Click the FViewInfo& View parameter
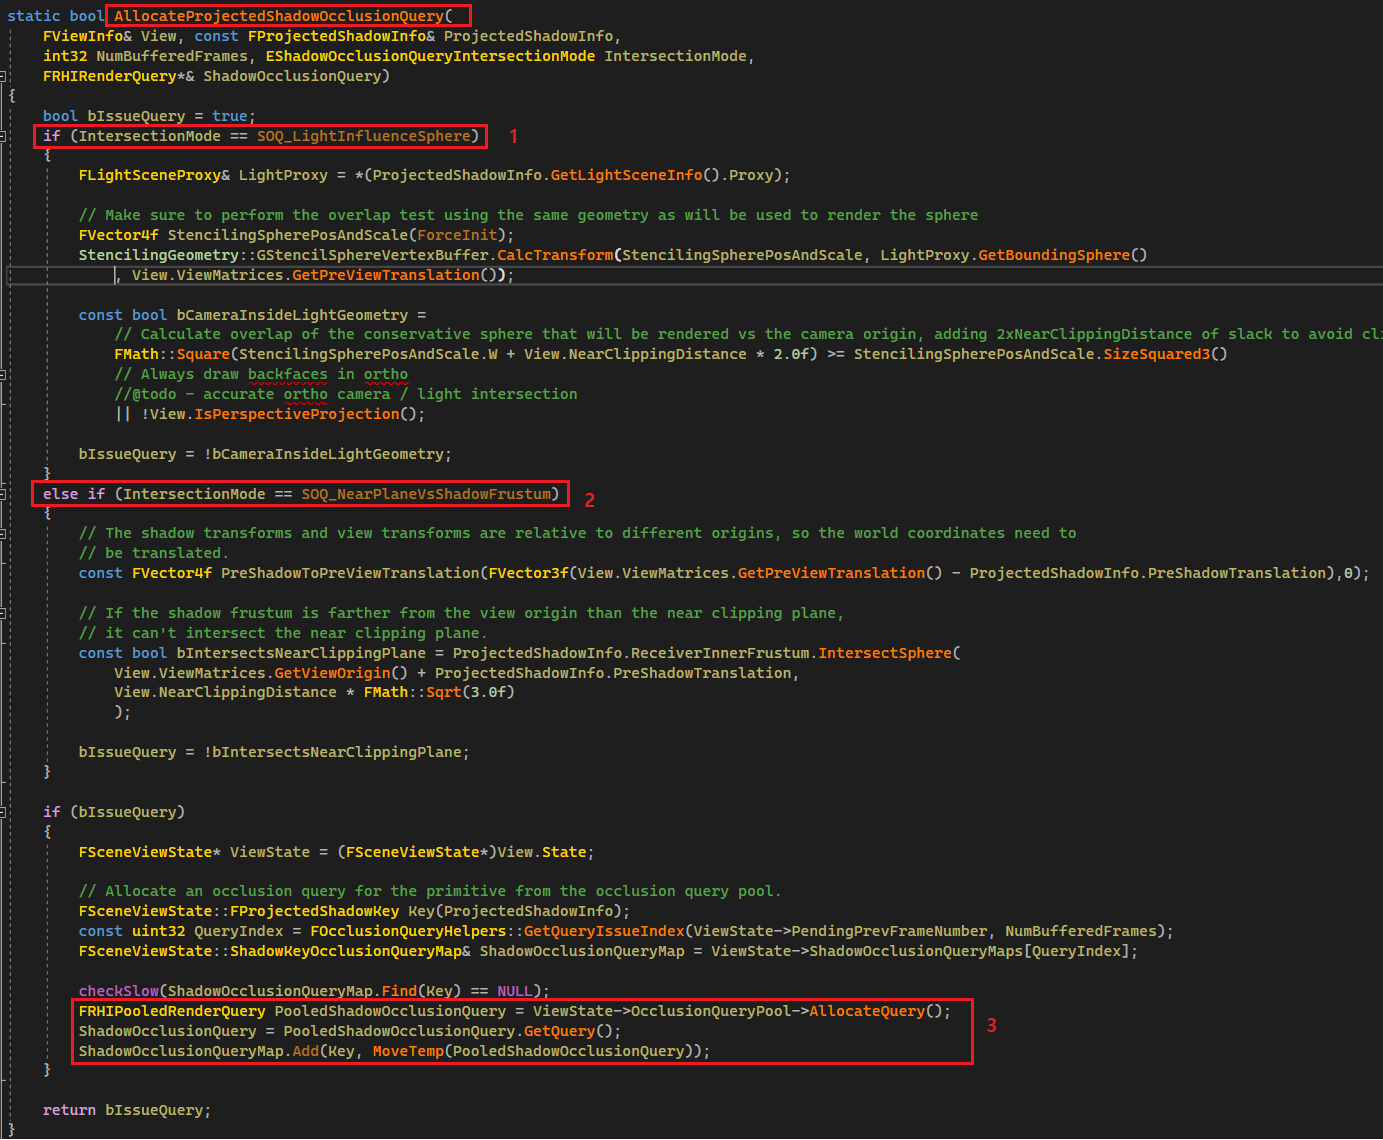 (110, 36)
